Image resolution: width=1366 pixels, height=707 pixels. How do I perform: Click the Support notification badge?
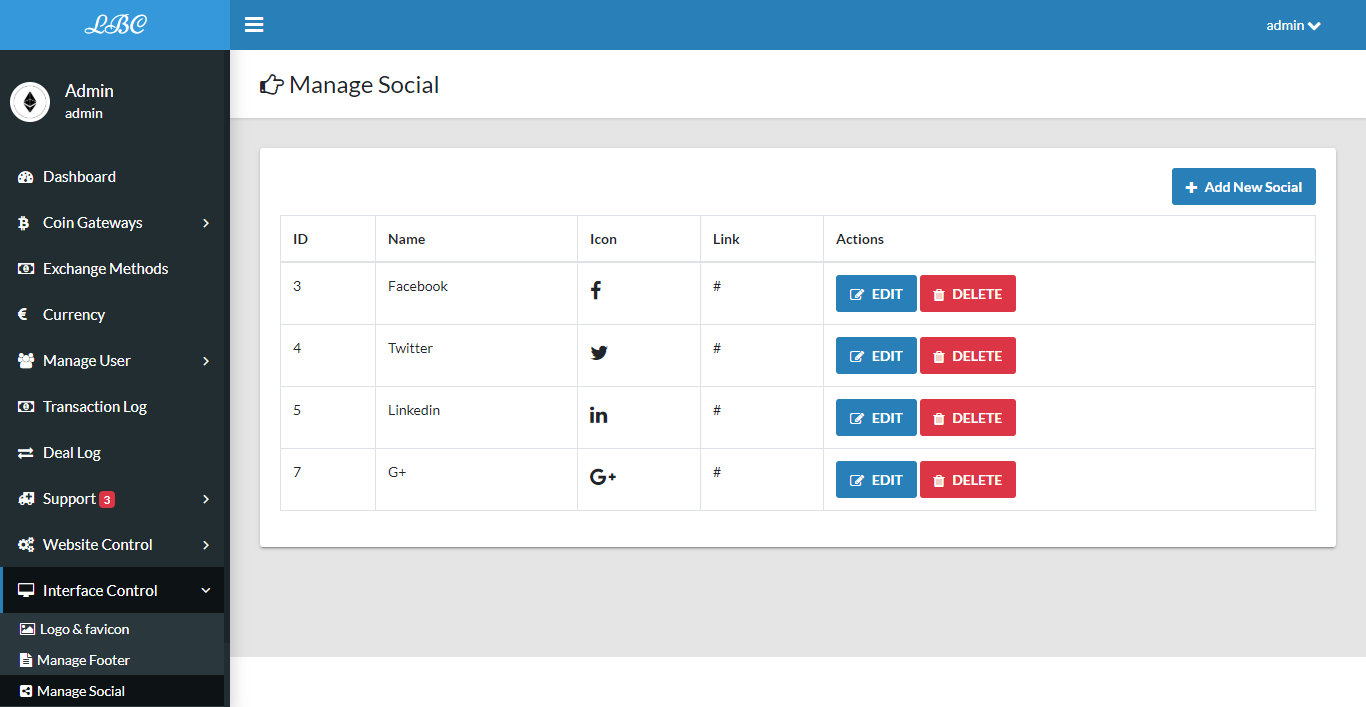(x=107, y=500)
